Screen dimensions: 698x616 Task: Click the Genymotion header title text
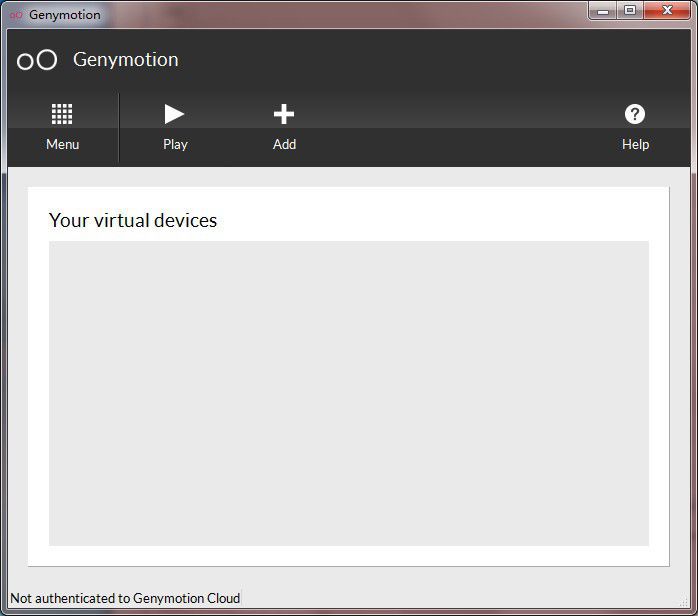tap(126, 60)
